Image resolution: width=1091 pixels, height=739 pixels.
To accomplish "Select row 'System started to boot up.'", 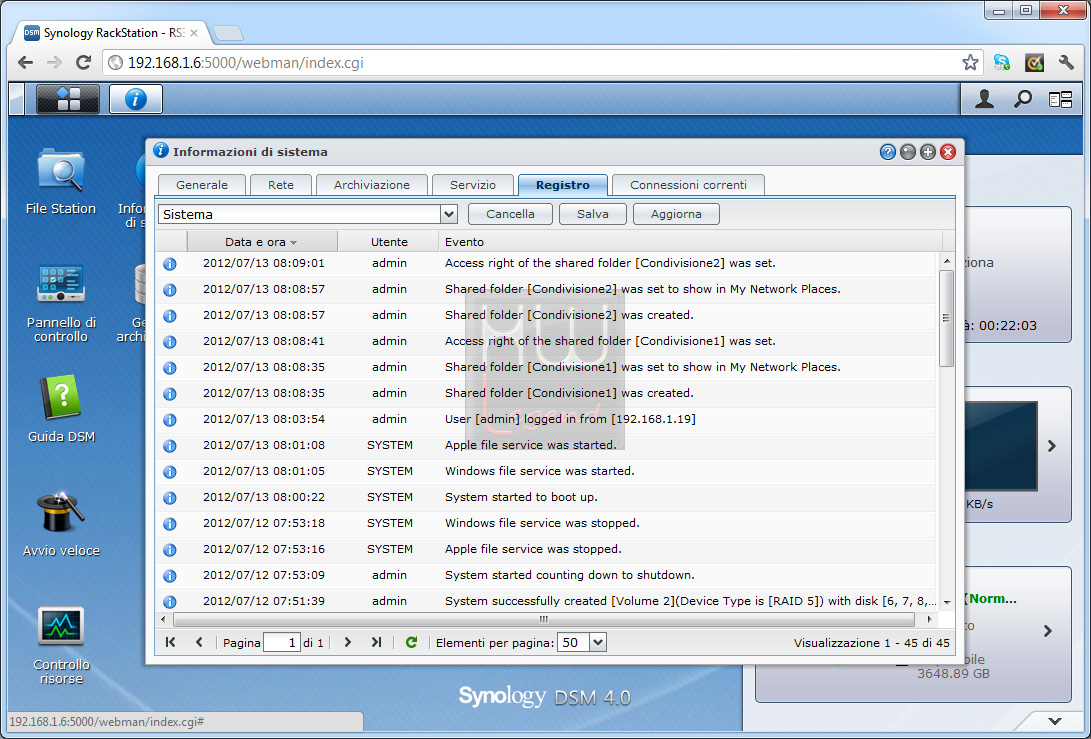I will pos(546,497).
